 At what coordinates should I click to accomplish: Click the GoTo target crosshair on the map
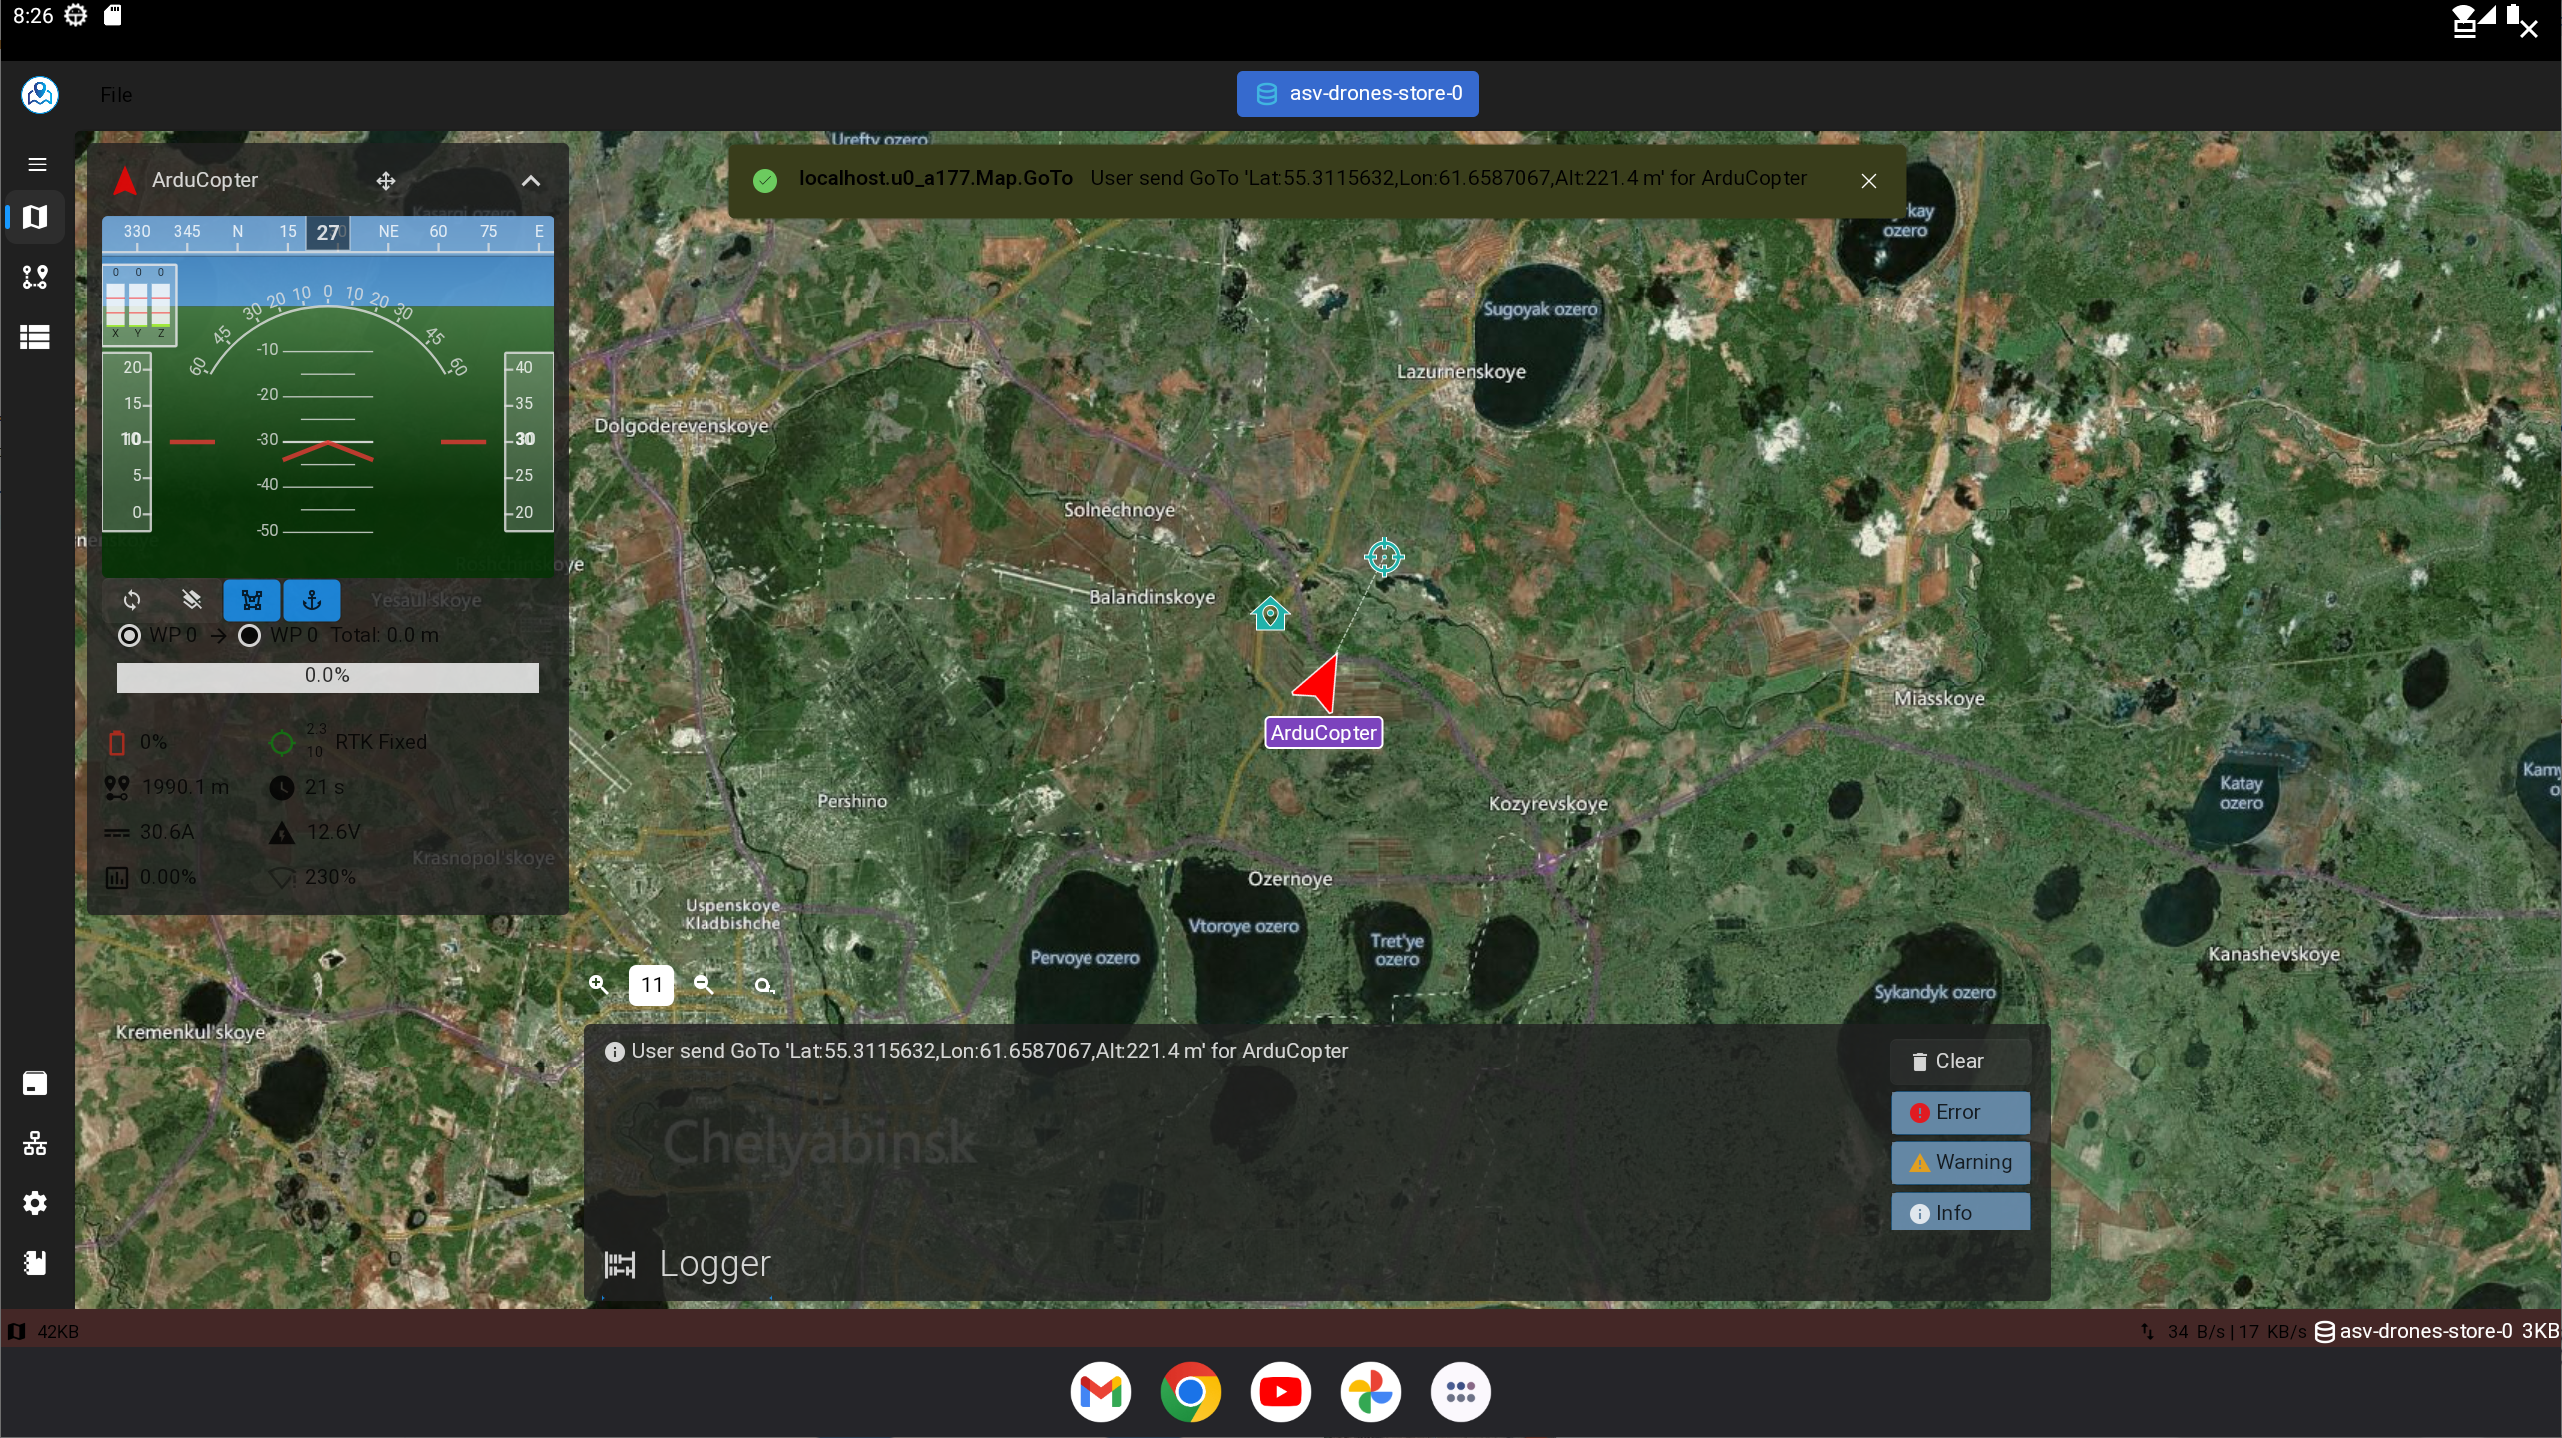[x=1384, y=556]
